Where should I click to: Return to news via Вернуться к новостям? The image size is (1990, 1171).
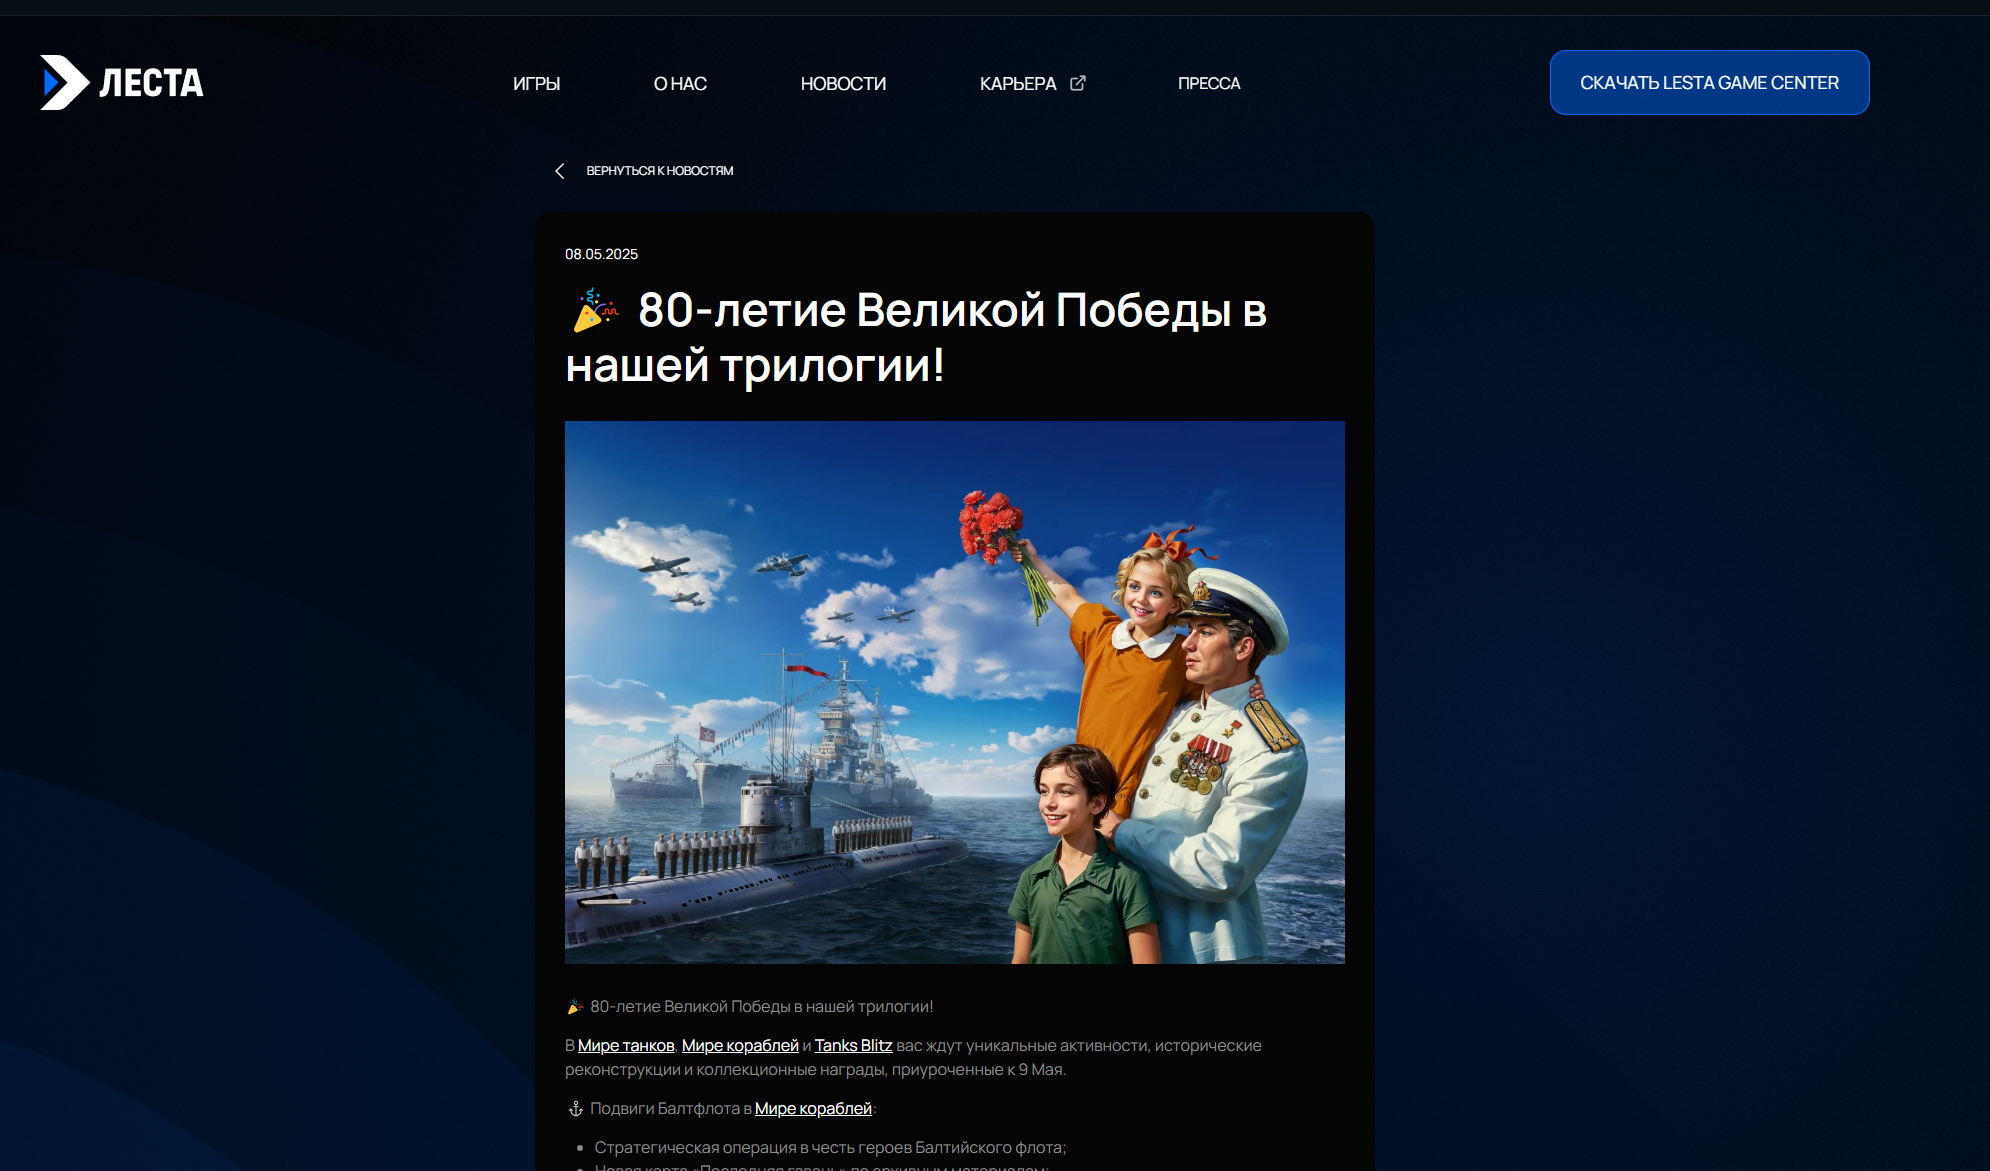pyautogui.click(x=660, y=171)
